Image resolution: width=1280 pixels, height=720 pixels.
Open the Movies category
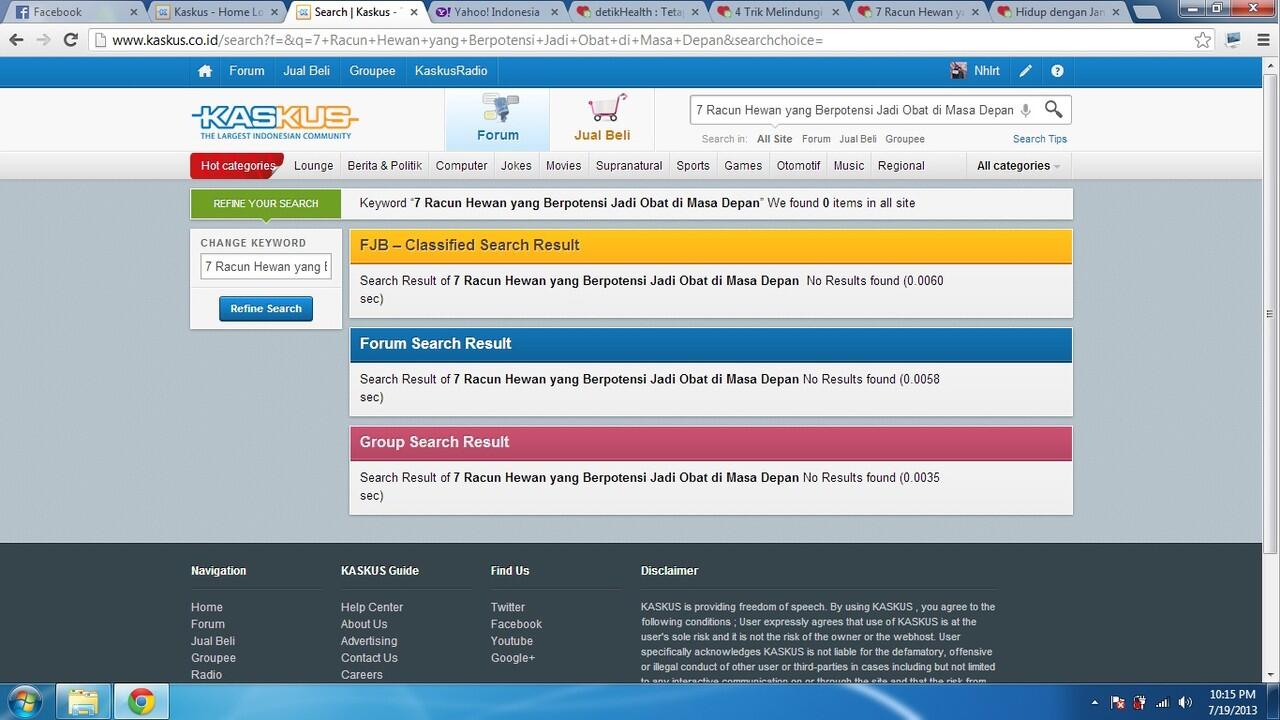click(564, 166)
